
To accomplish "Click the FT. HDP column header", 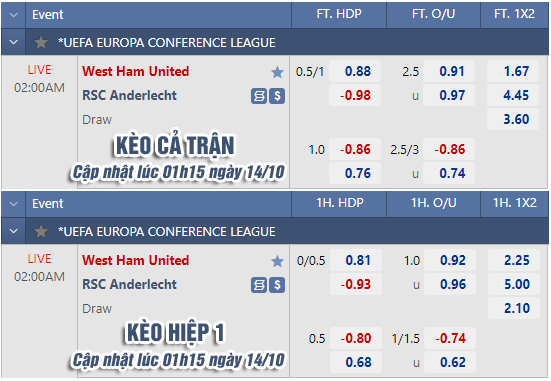I will [339, 14].
